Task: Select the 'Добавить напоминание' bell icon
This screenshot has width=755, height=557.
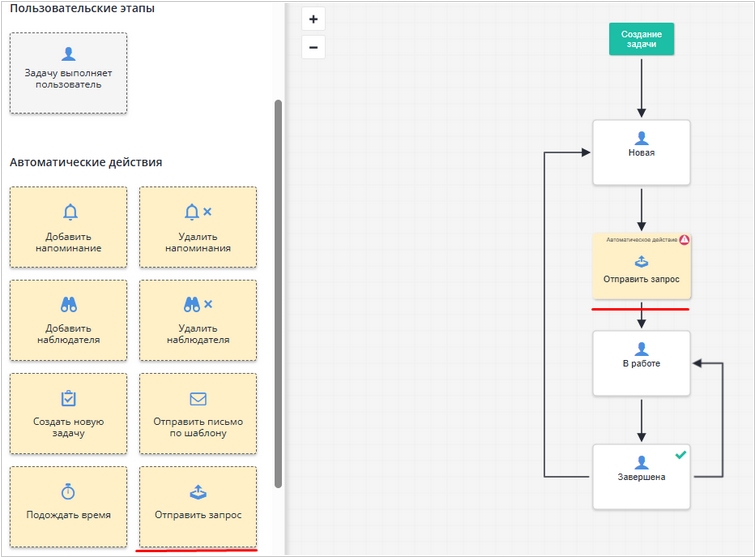Action: (69, 212)
